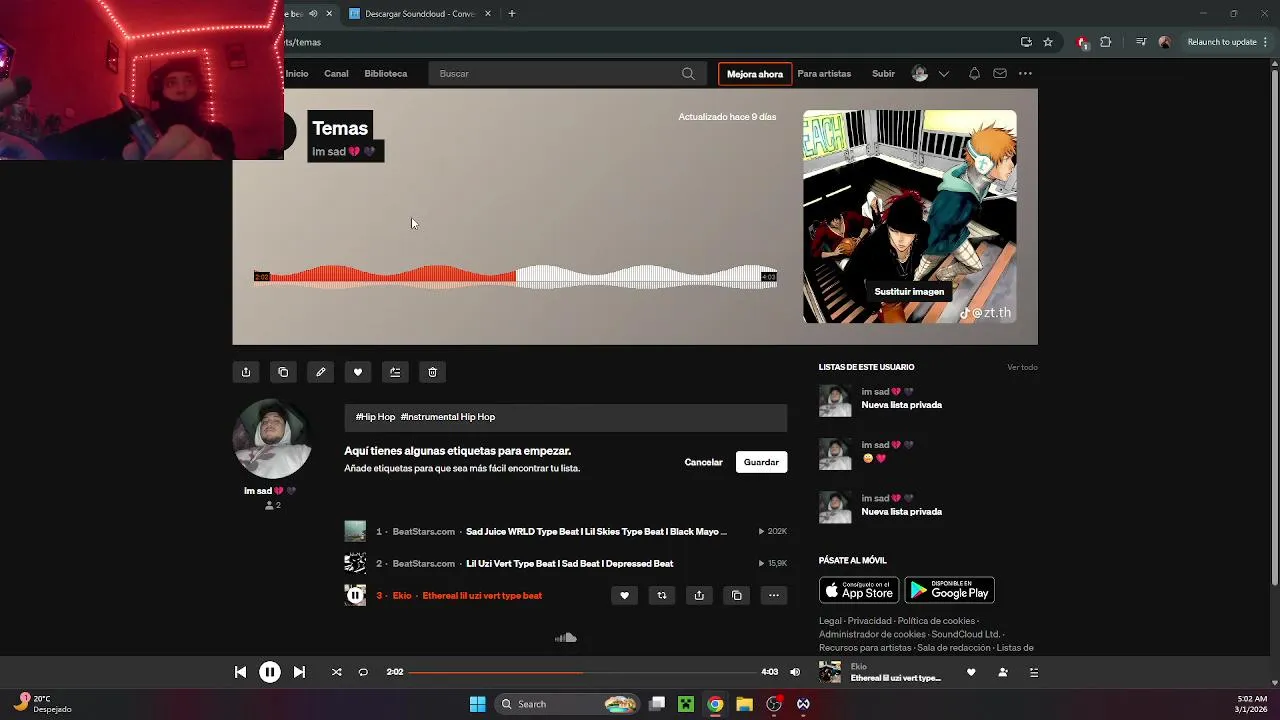
Task: Open the messages envelope
Action: [1000, 74]
